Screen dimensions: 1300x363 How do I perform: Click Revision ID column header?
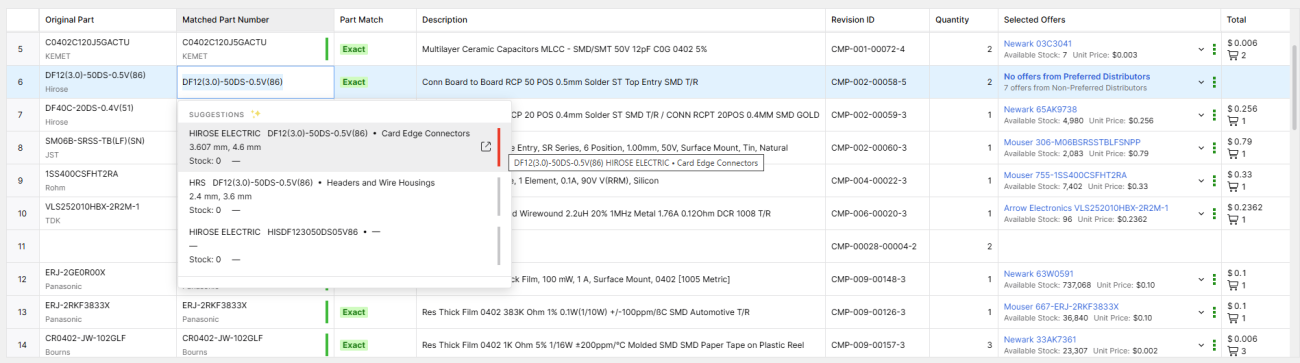point(876,19)
